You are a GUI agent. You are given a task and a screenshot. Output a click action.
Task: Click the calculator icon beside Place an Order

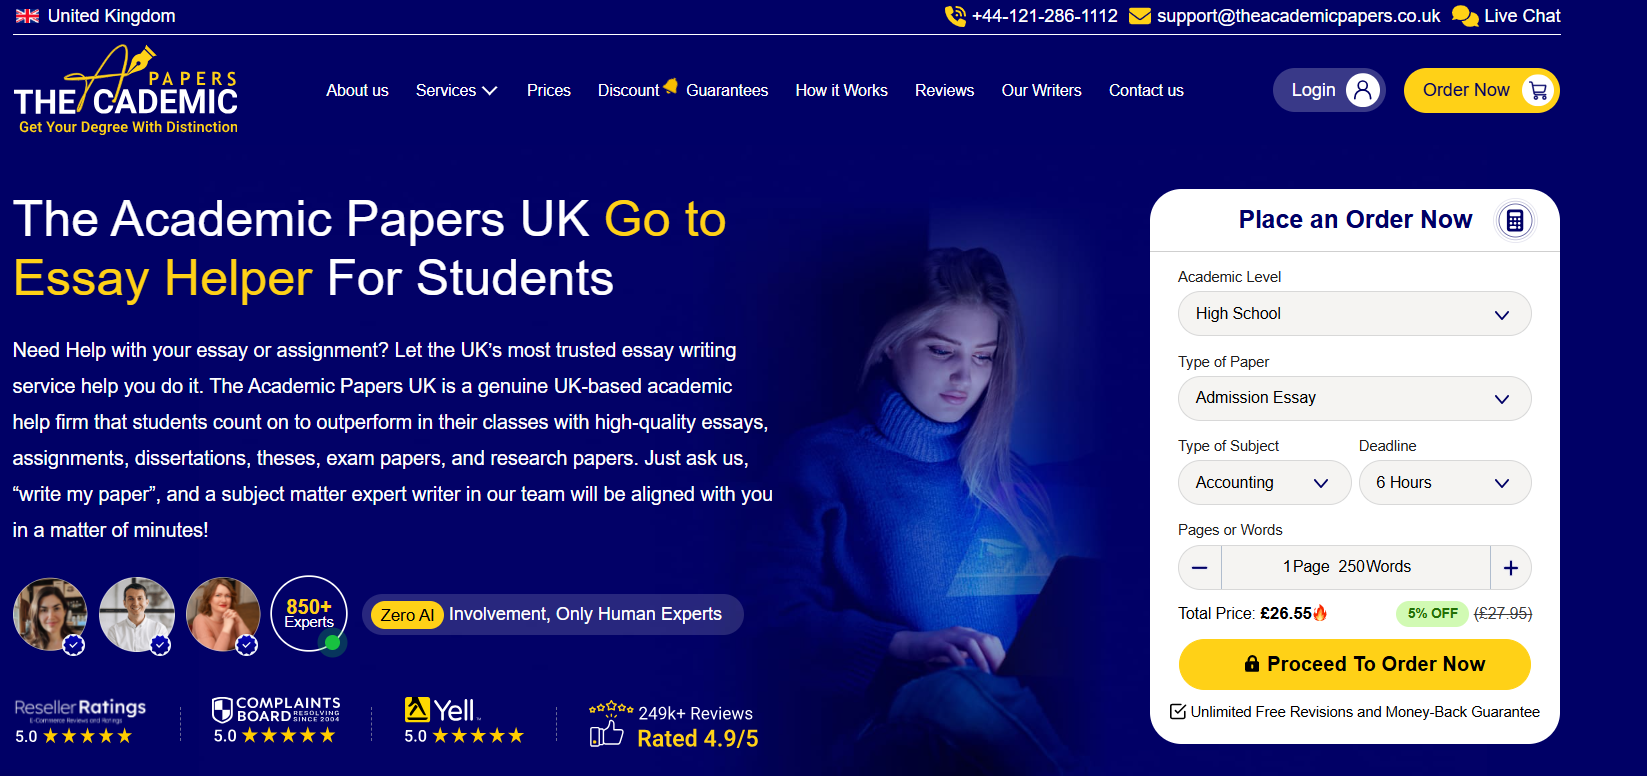point(1515,220)
